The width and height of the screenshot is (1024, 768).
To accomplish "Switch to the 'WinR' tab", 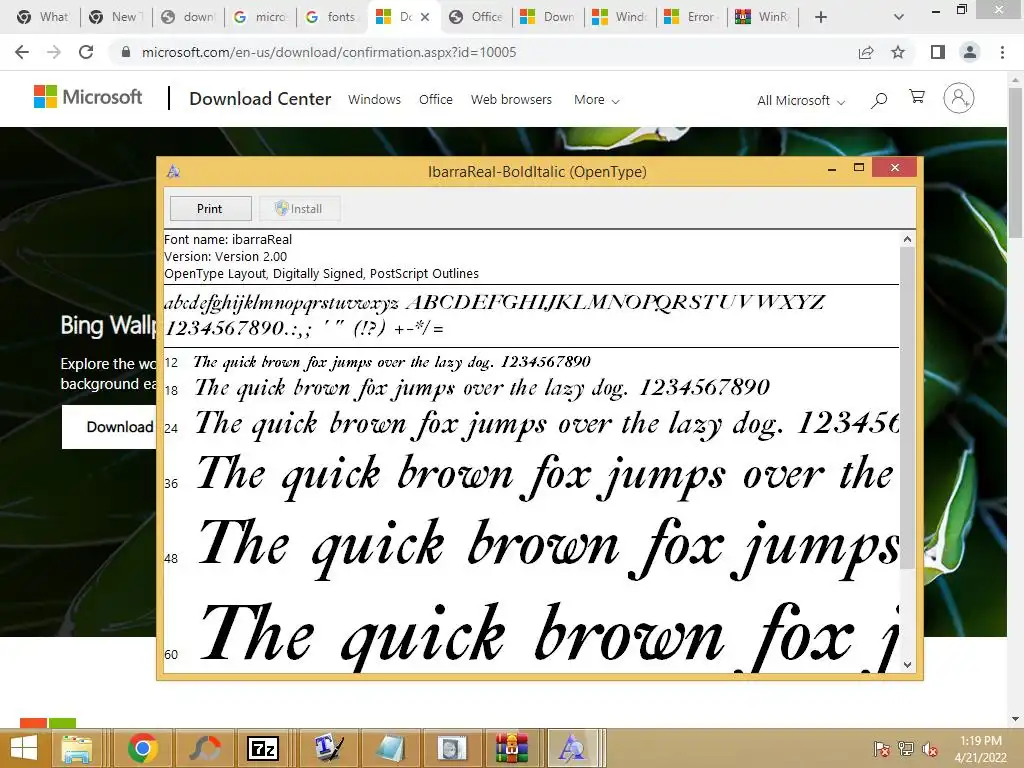I will pos(761,17).
